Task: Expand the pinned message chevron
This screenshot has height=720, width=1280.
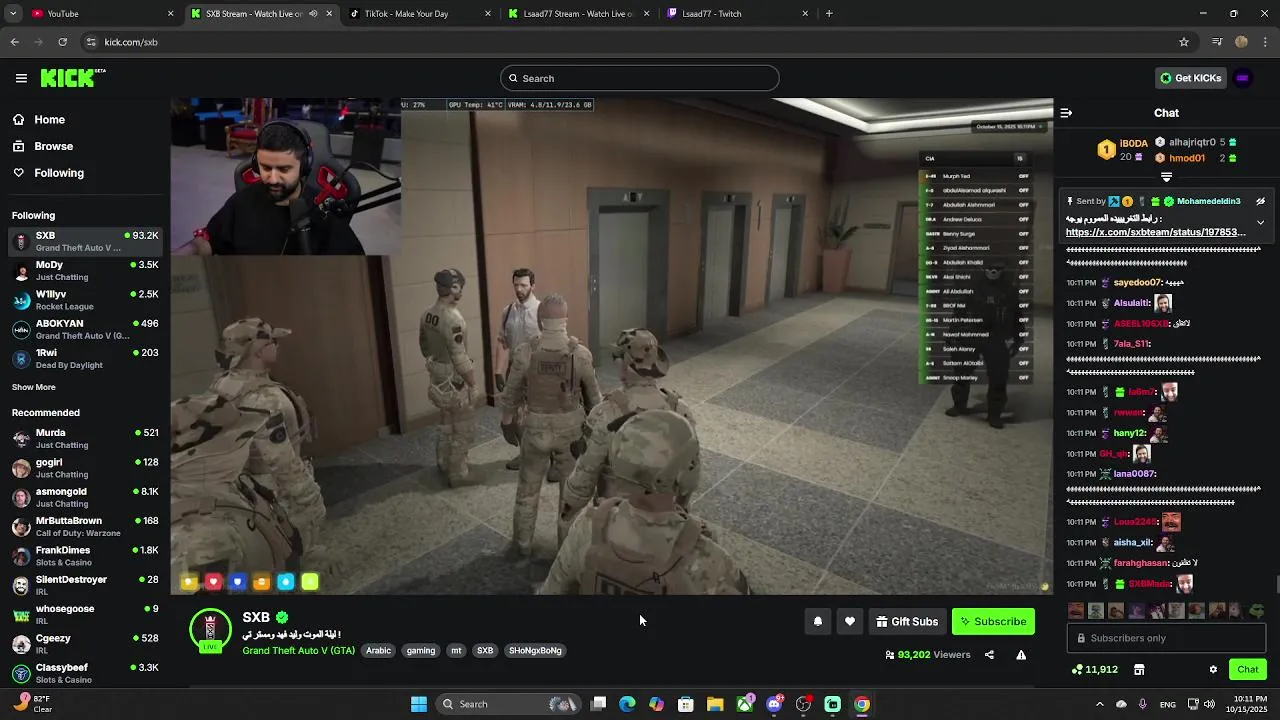Action: point(1260,222)
